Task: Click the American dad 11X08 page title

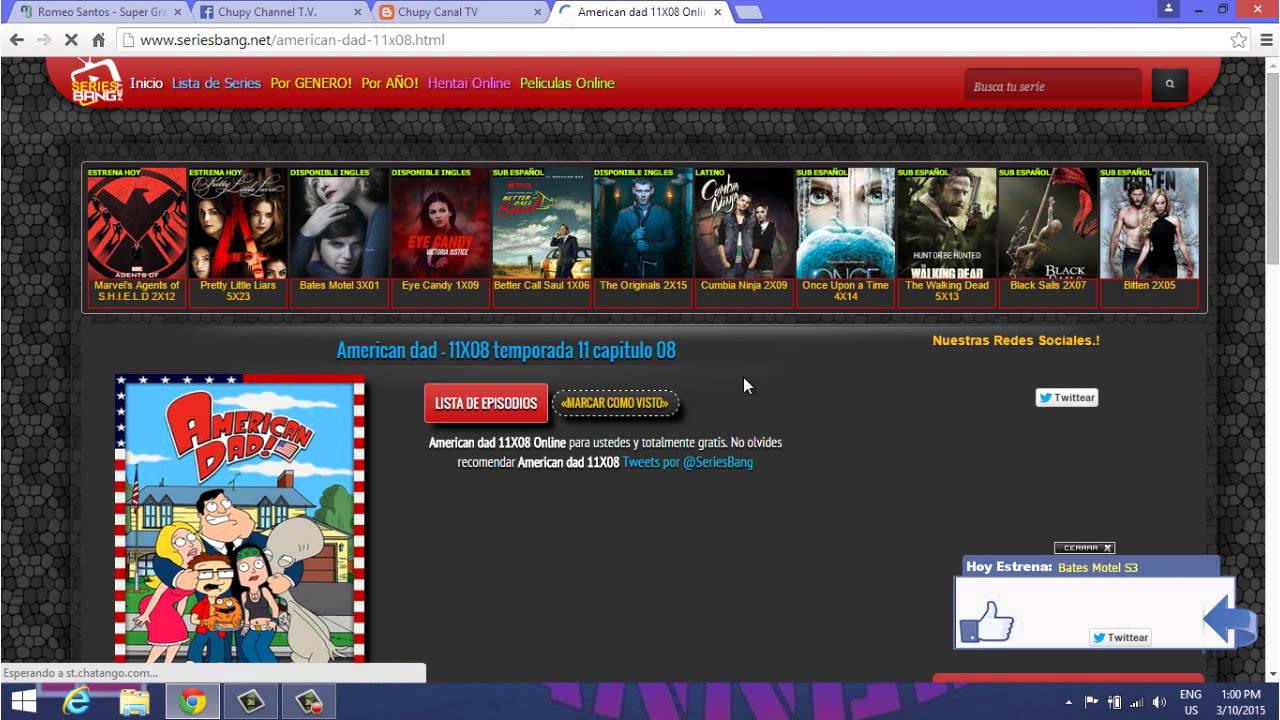Action: (506, 350)
